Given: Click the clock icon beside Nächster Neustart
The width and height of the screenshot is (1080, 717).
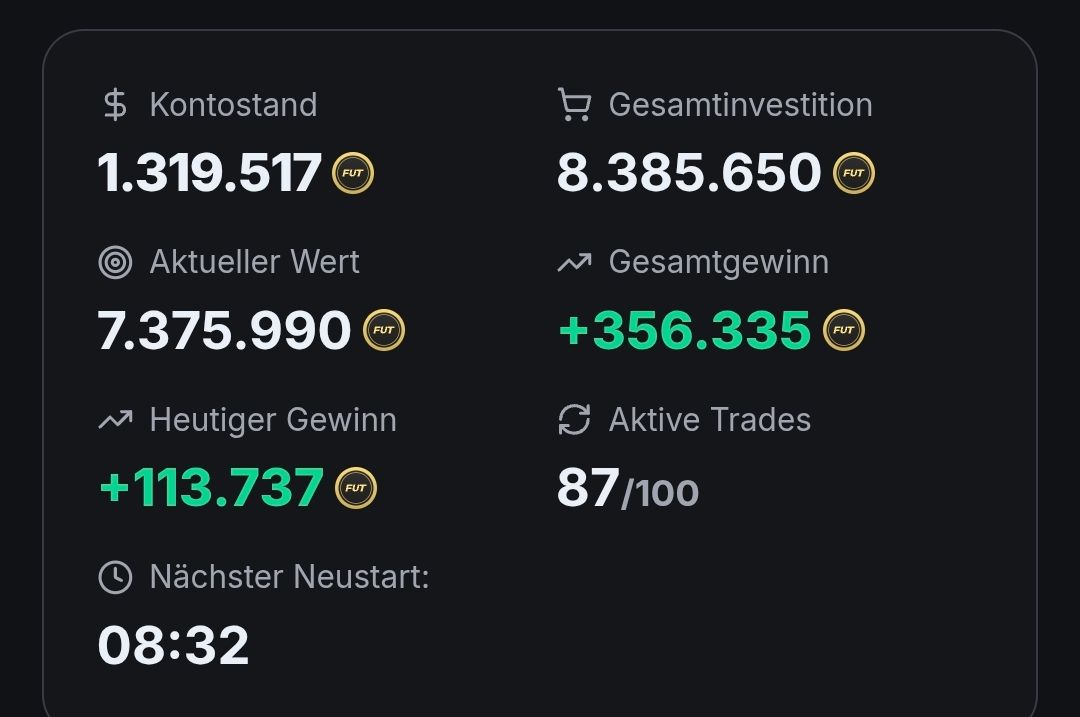Looking at the screenshot, I should coord(116,577).
